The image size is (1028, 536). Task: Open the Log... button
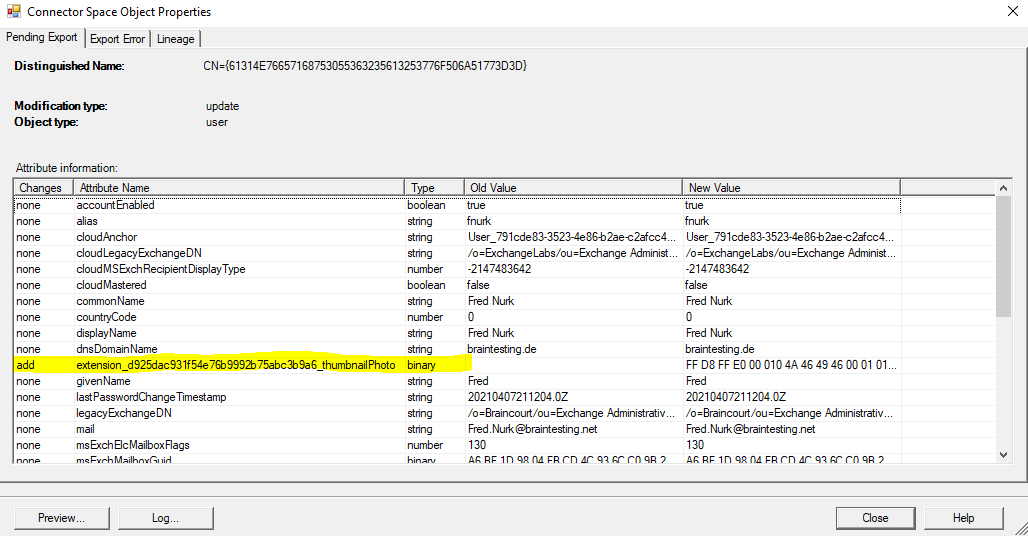tap(165, 518)
